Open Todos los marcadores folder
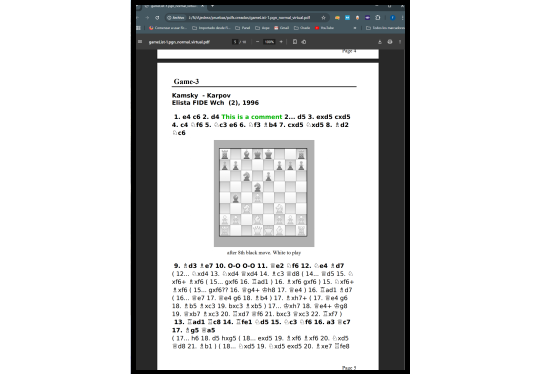The image size is (540, 374). (385, 28)
